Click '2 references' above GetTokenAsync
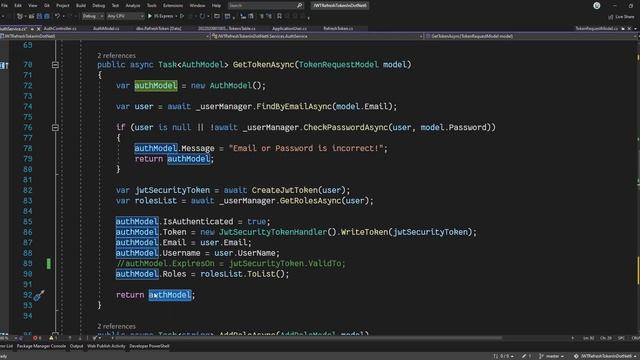 [116, 56]
